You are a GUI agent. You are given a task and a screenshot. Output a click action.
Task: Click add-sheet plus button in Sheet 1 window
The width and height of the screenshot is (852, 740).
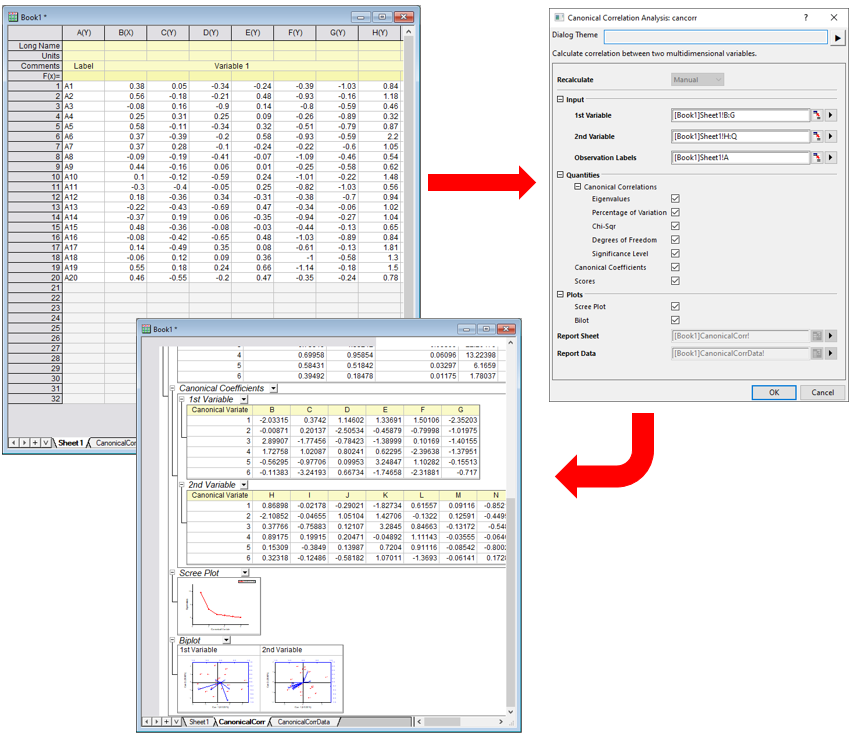click(34, 442)
